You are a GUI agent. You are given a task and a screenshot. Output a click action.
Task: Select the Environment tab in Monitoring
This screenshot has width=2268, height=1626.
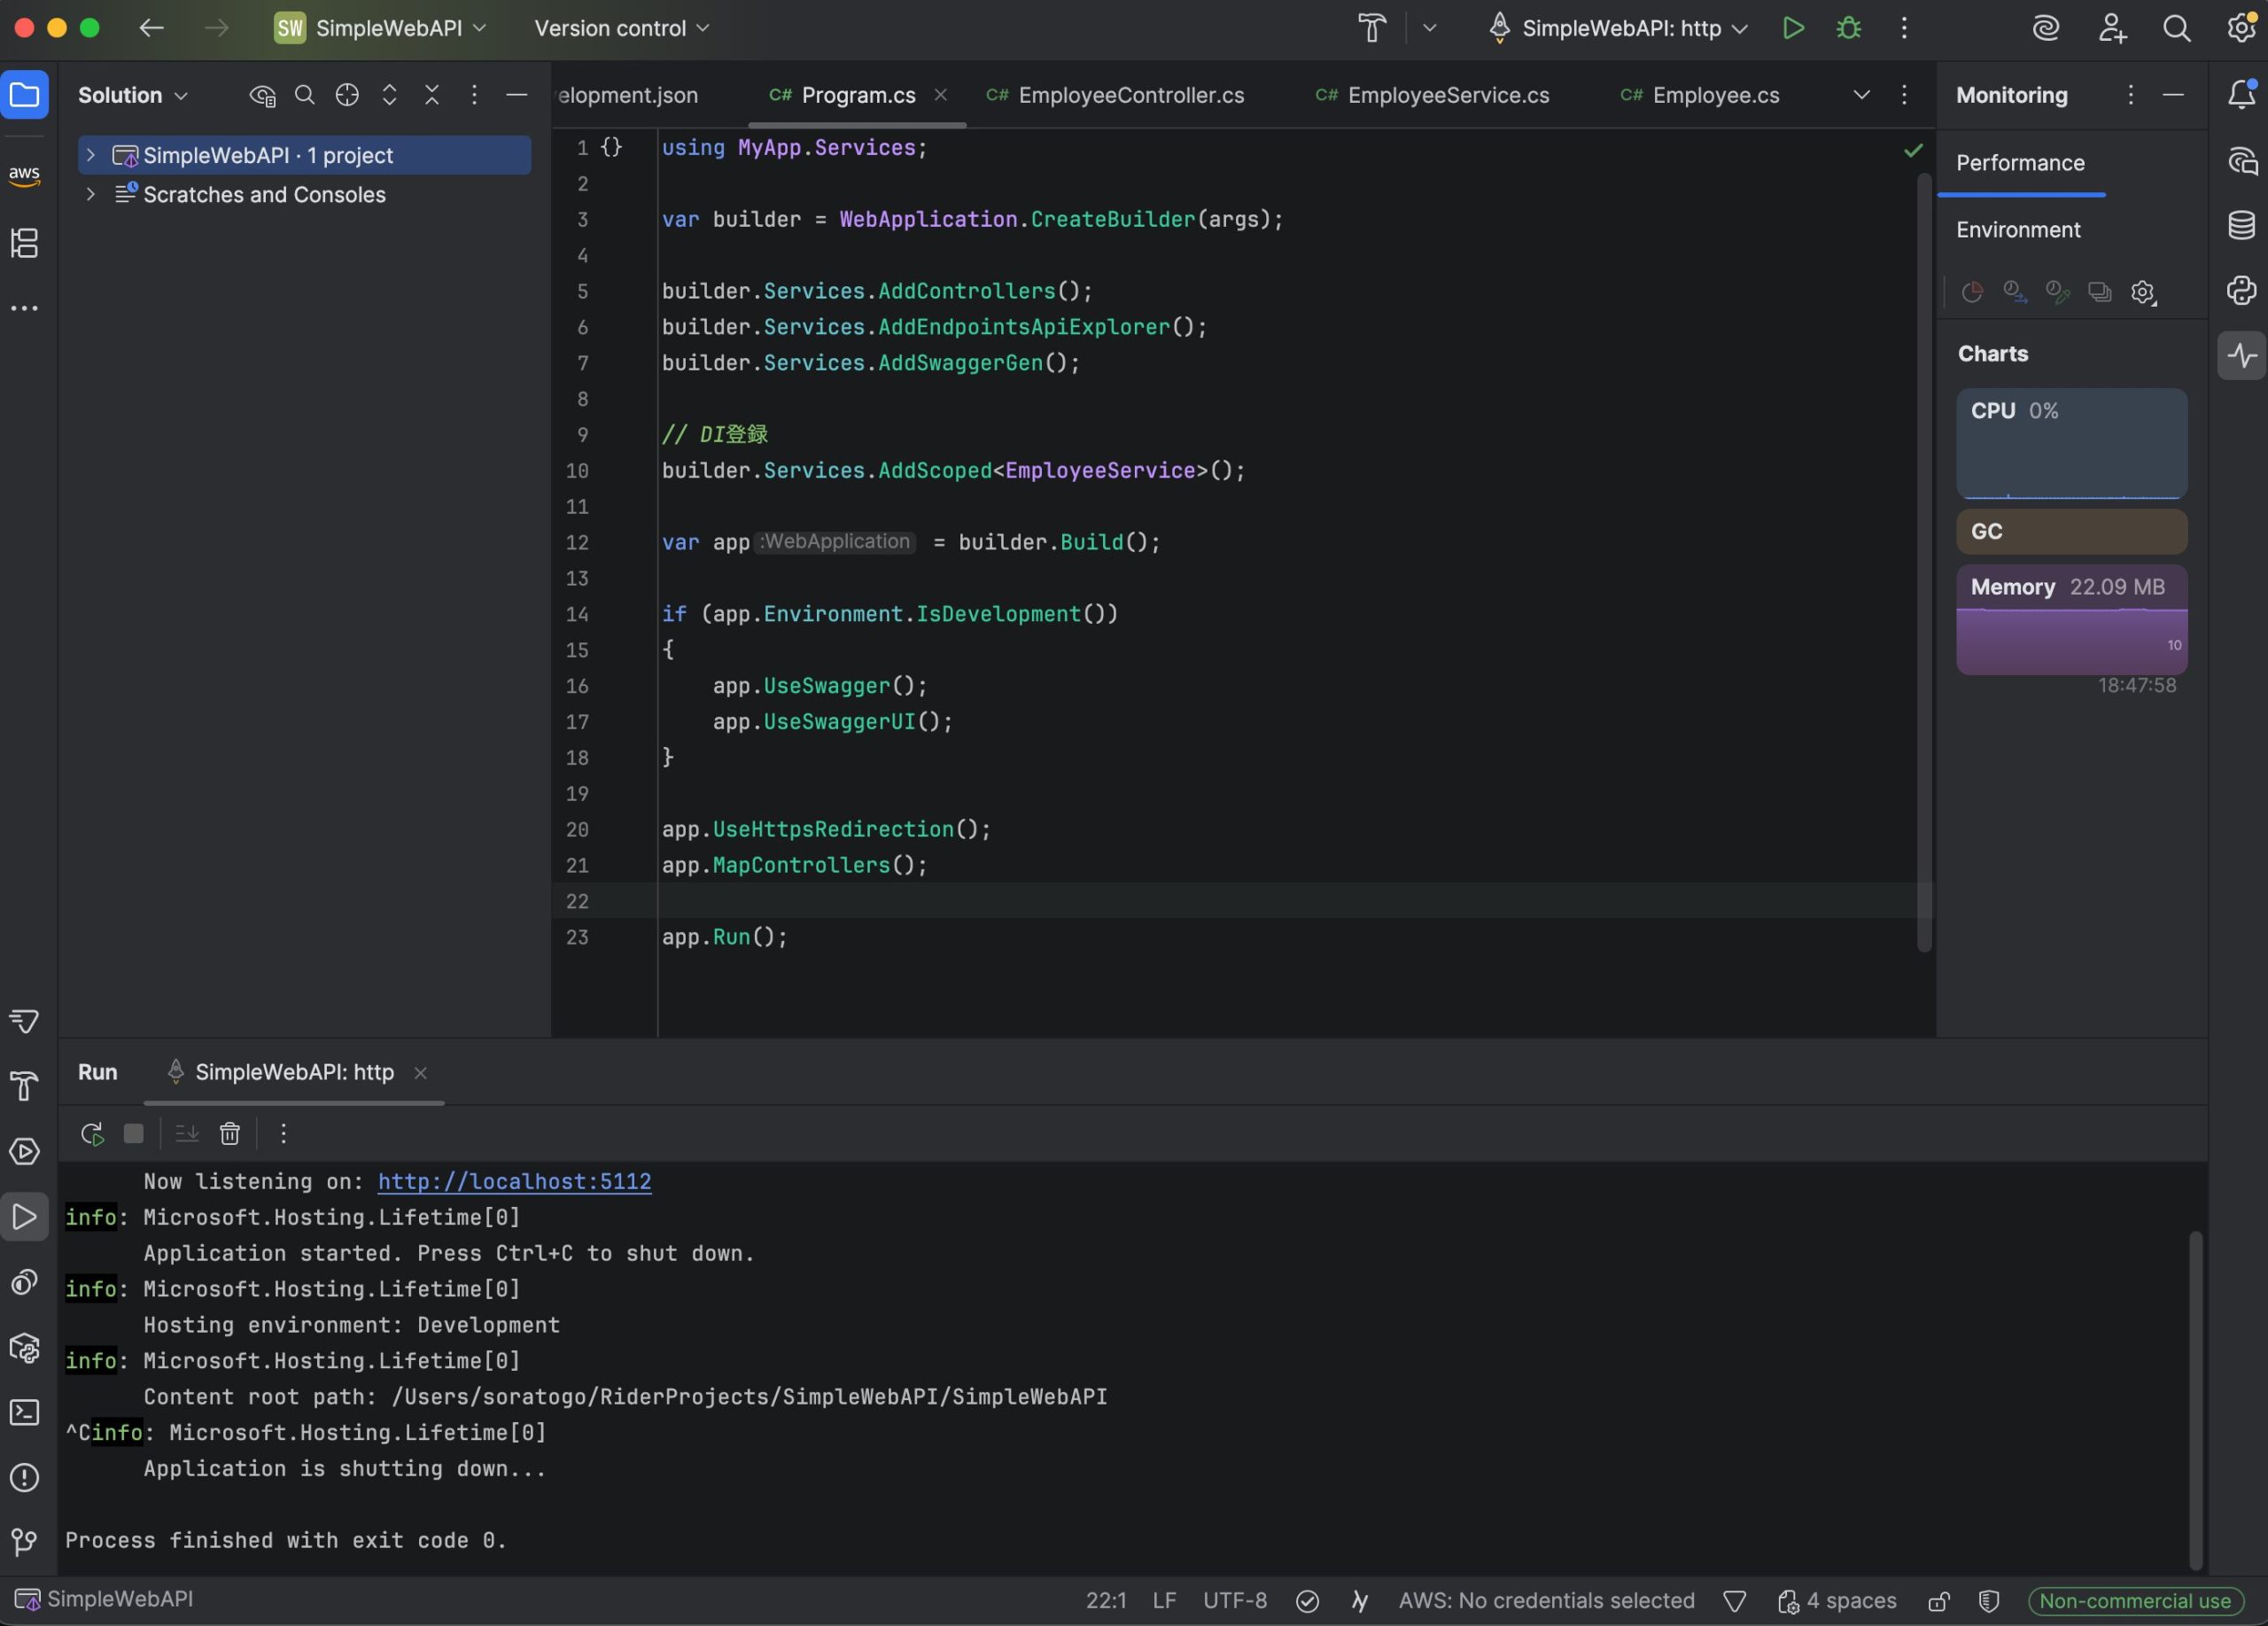point(2018,230)
